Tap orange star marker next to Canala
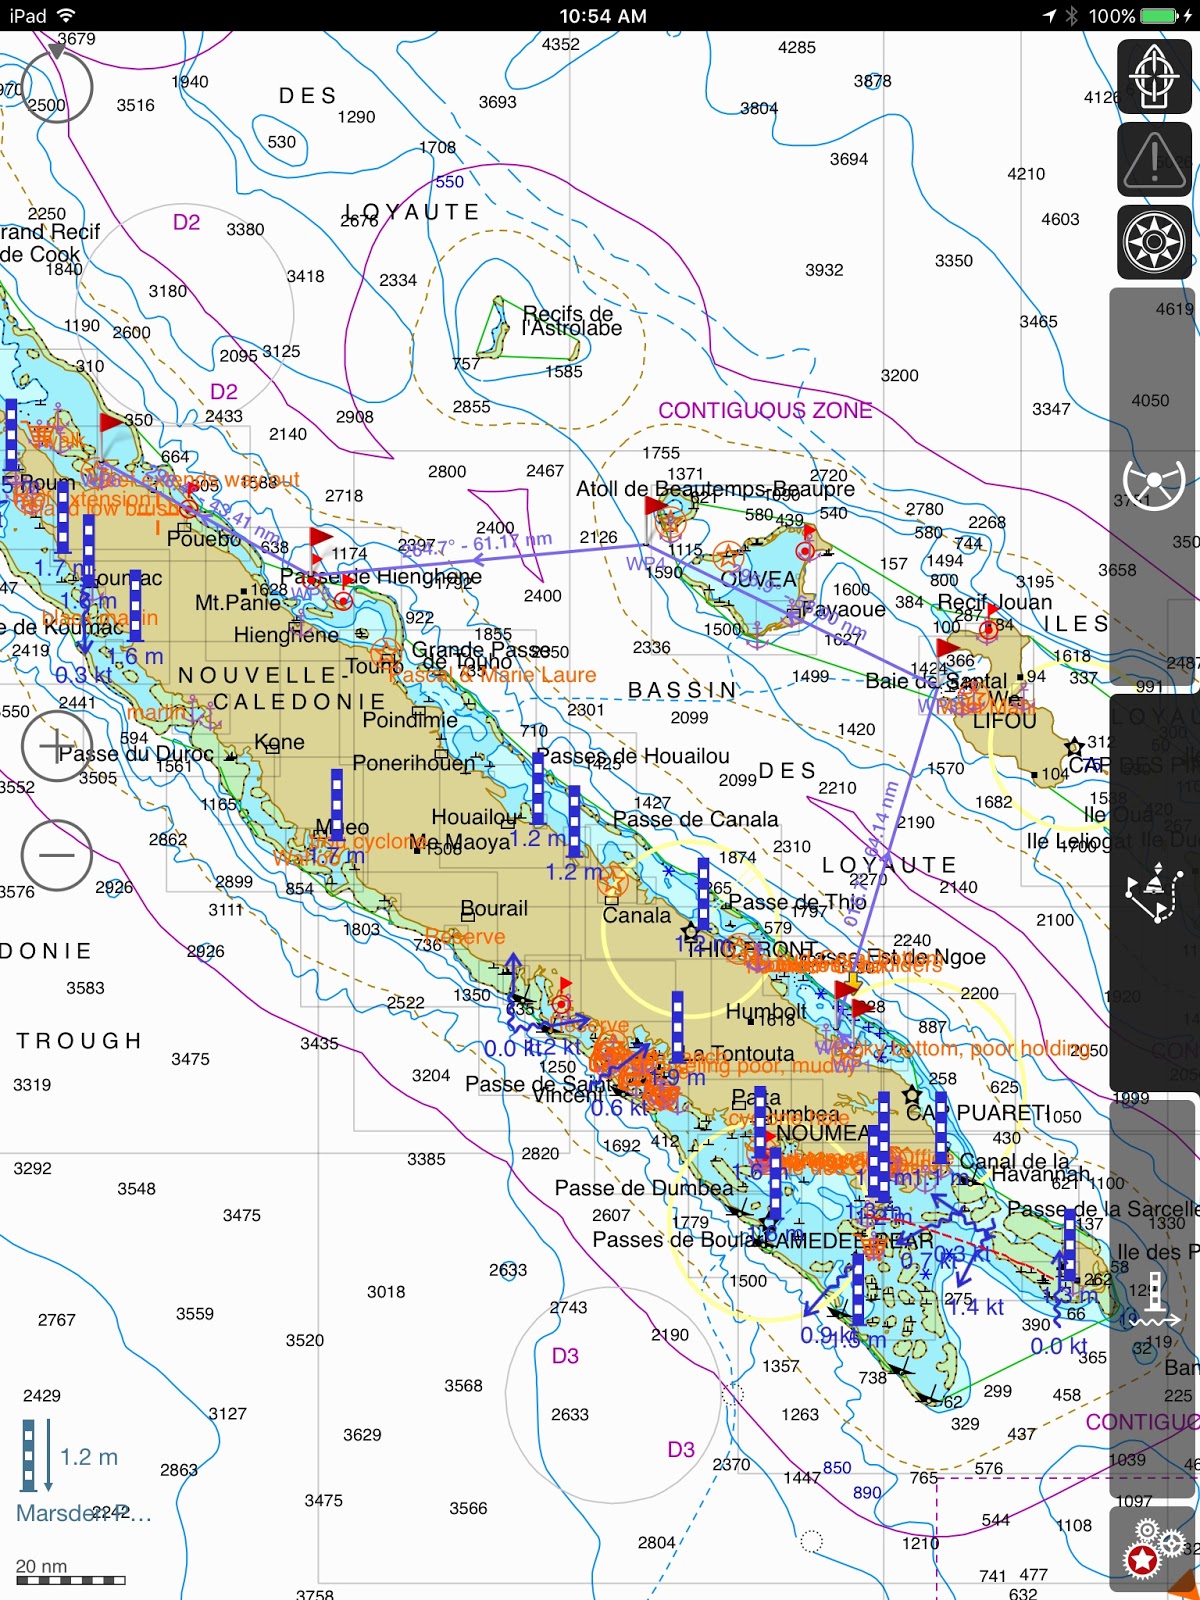1200x1600 pixels. coord(612,883)
